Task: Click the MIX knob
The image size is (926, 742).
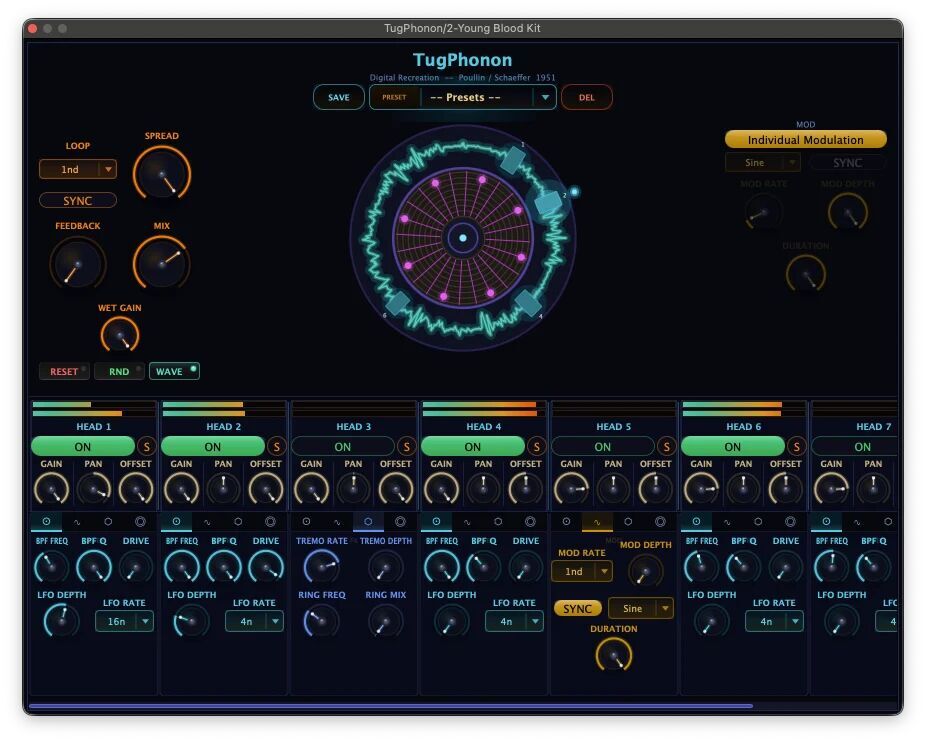Action: pos(161,263)
